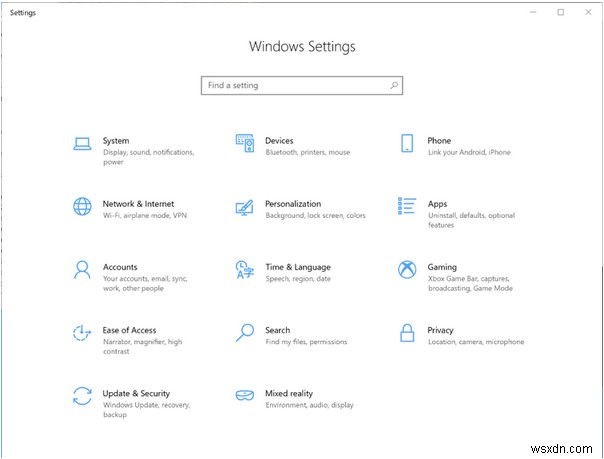Click the magnifier in Find a setting box
This screenshot has width=604, height=459.
click(x=394, y=85)
